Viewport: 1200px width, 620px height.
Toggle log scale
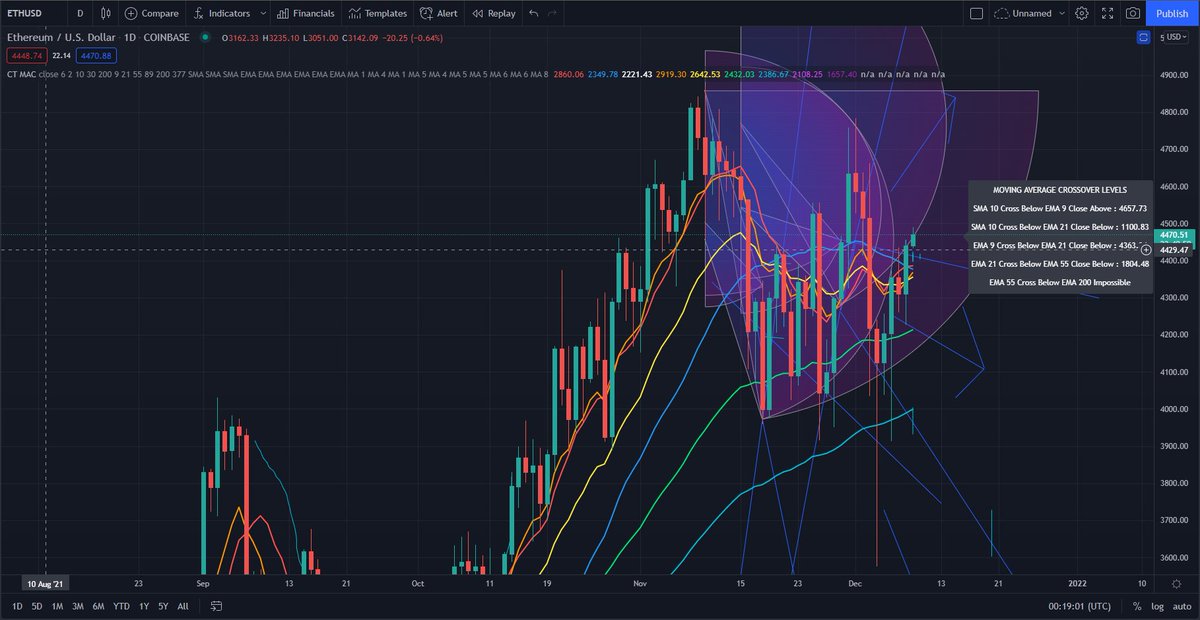[1157, 606]
